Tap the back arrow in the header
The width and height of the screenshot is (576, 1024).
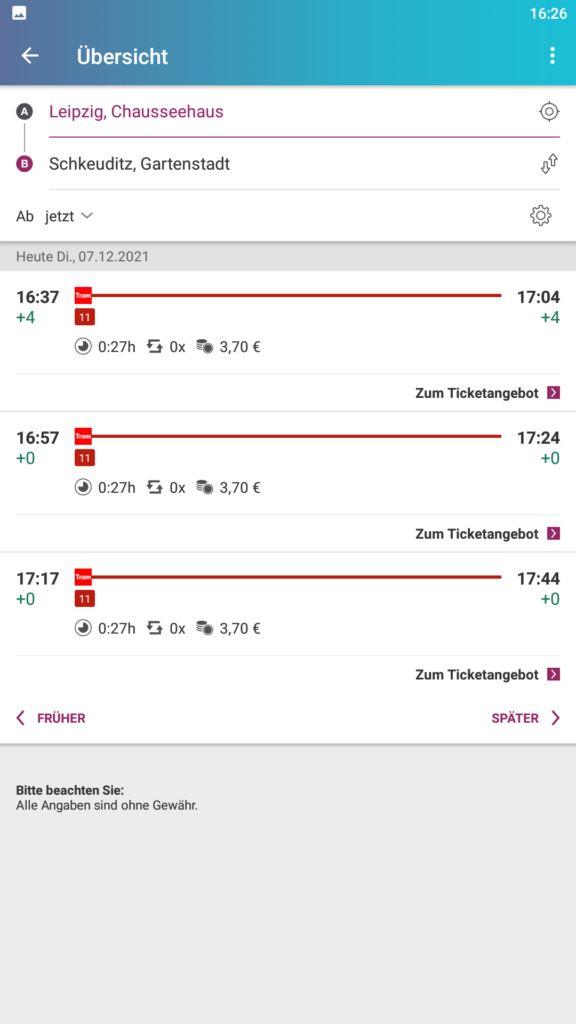30,56
